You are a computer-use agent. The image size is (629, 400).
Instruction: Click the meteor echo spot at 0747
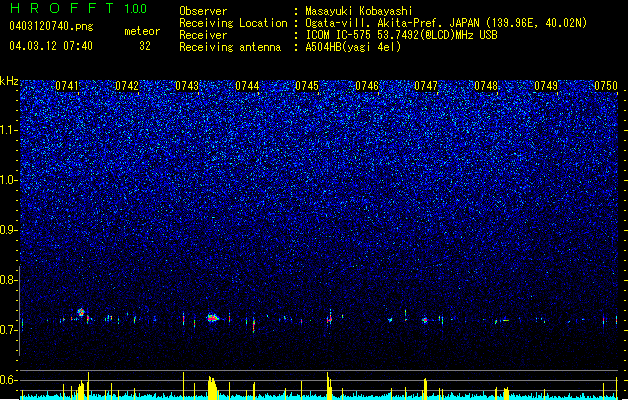click(x=424, y=320)
